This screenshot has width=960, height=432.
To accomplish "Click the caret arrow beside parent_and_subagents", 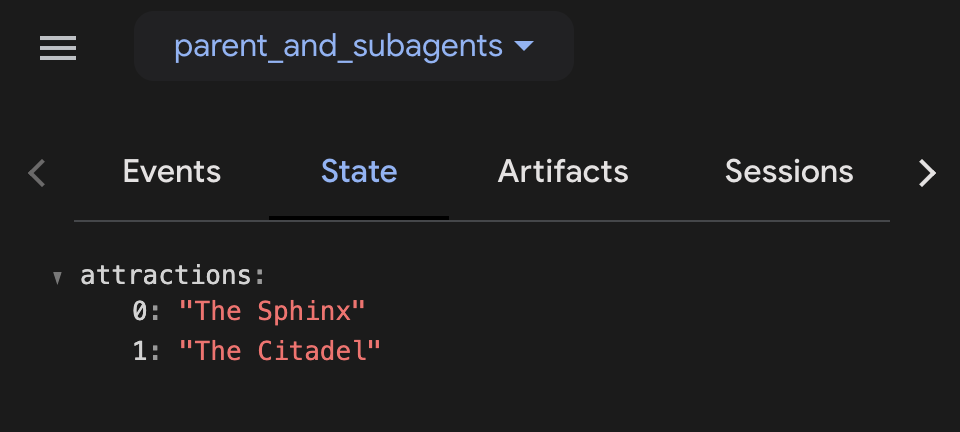I will [x=524, y=46].
